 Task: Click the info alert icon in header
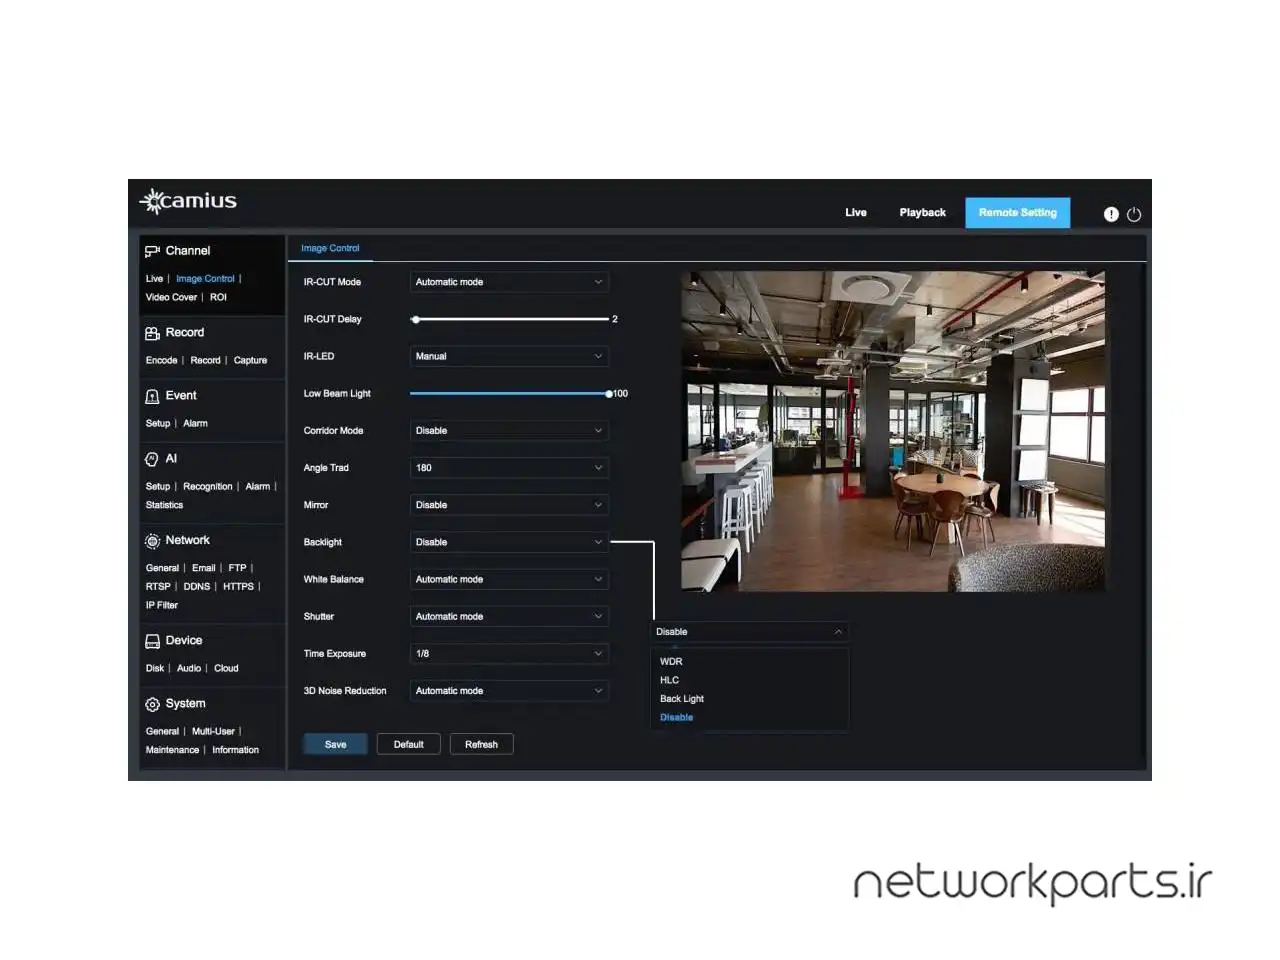point(1111,214)
